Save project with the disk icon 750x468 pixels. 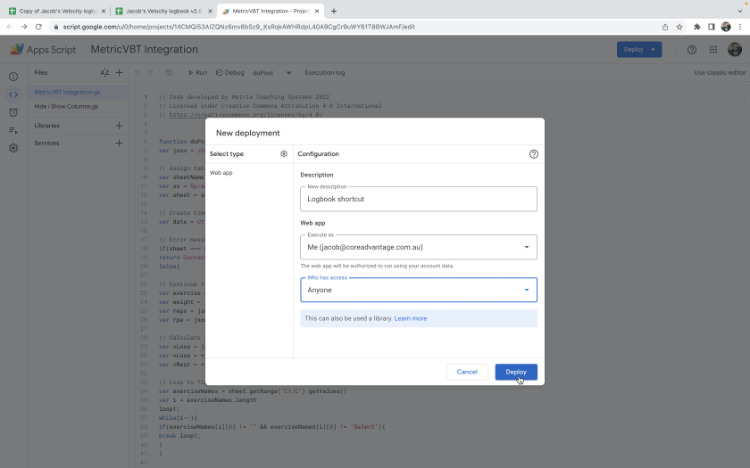pos(169,73)
